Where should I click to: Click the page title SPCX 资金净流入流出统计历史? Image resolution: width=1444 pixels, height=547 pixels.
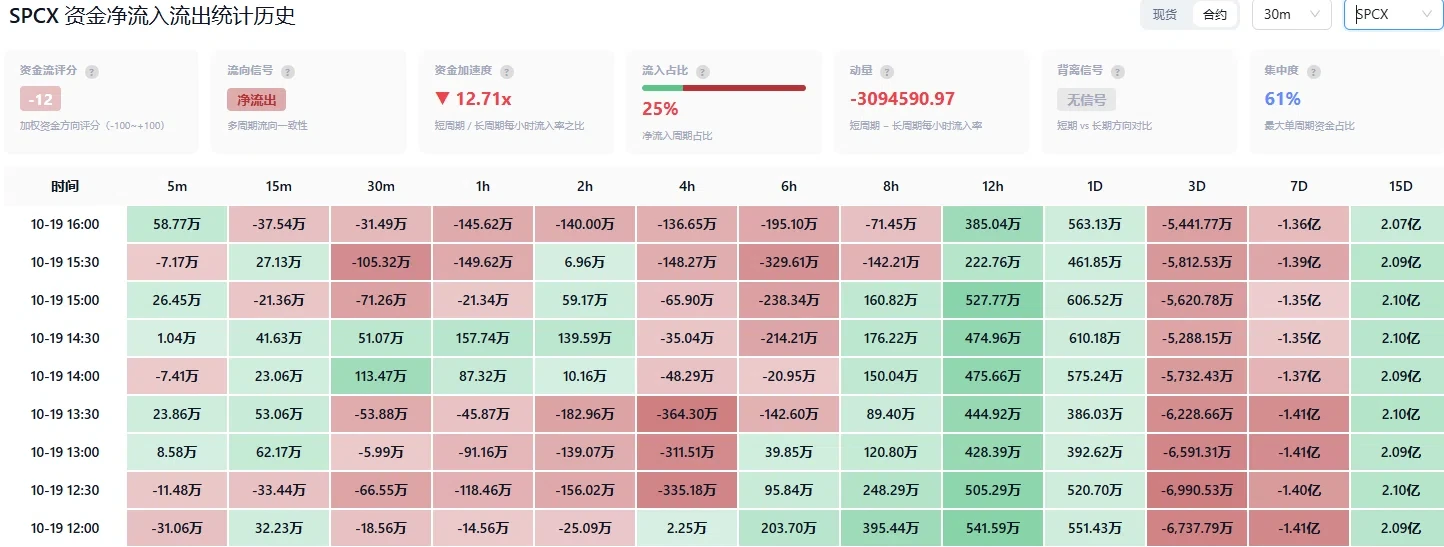(x=152, y=15)
